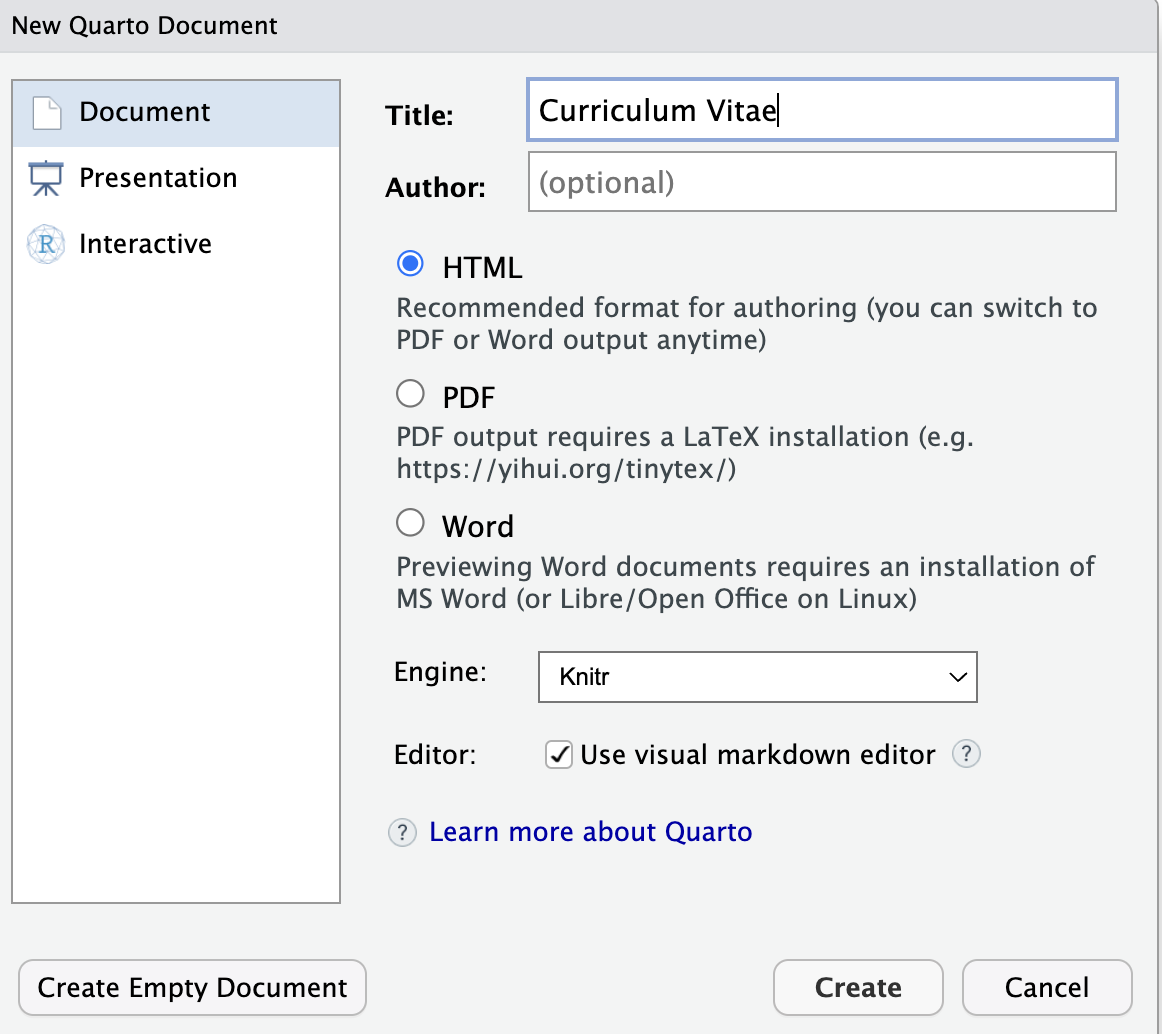
Task: Click the Document page icon in sidebar
Action: pos(46,112)
